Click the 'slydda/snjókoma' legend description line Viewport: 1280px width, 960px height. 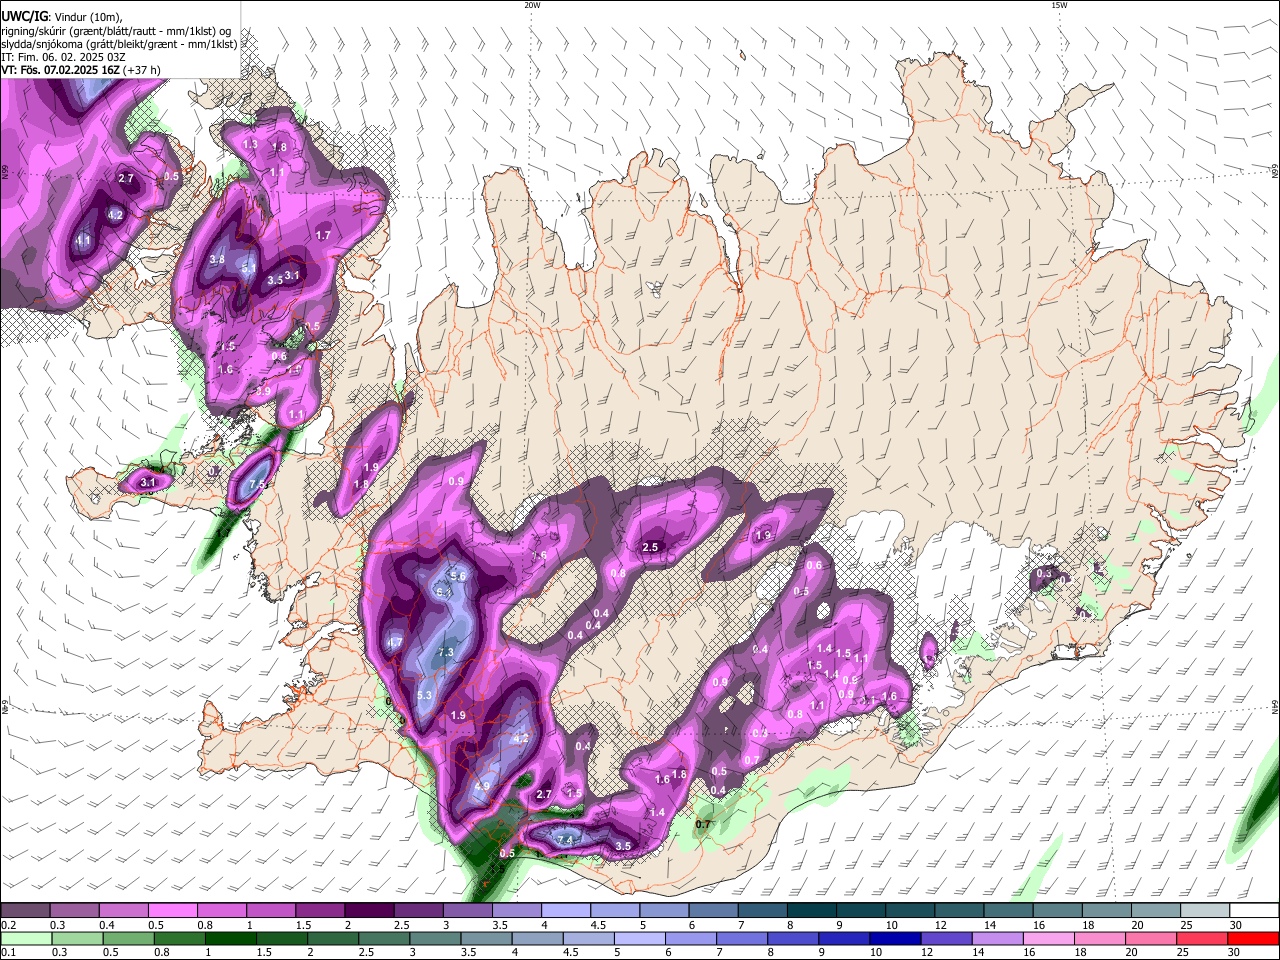pyautogui.click(x=119, y=44)
